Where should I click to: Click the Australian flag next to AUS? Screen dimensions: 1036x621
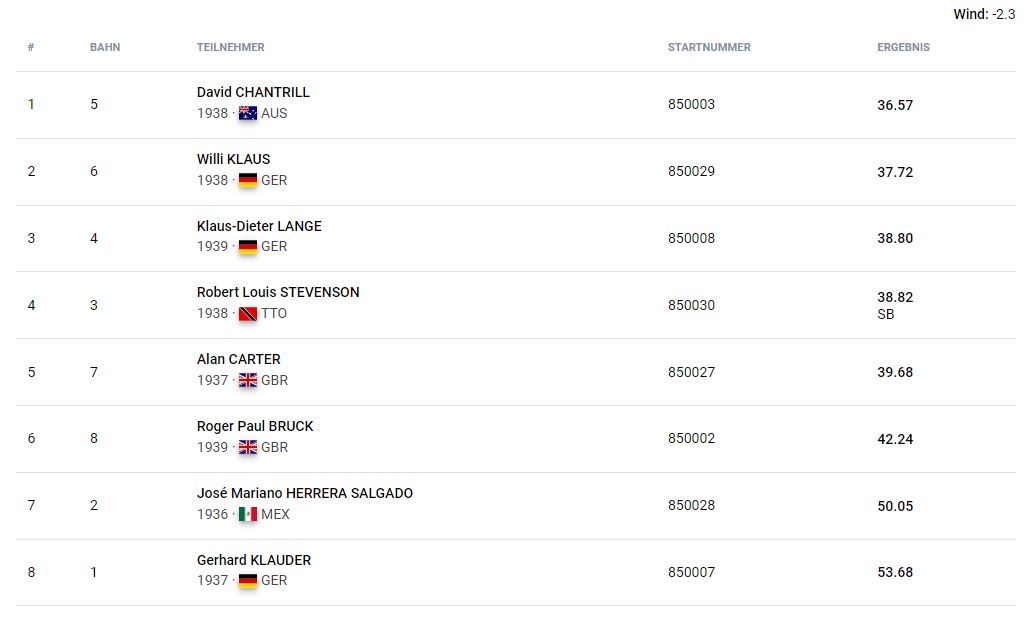pyautogui.click(x=248, y=113)
